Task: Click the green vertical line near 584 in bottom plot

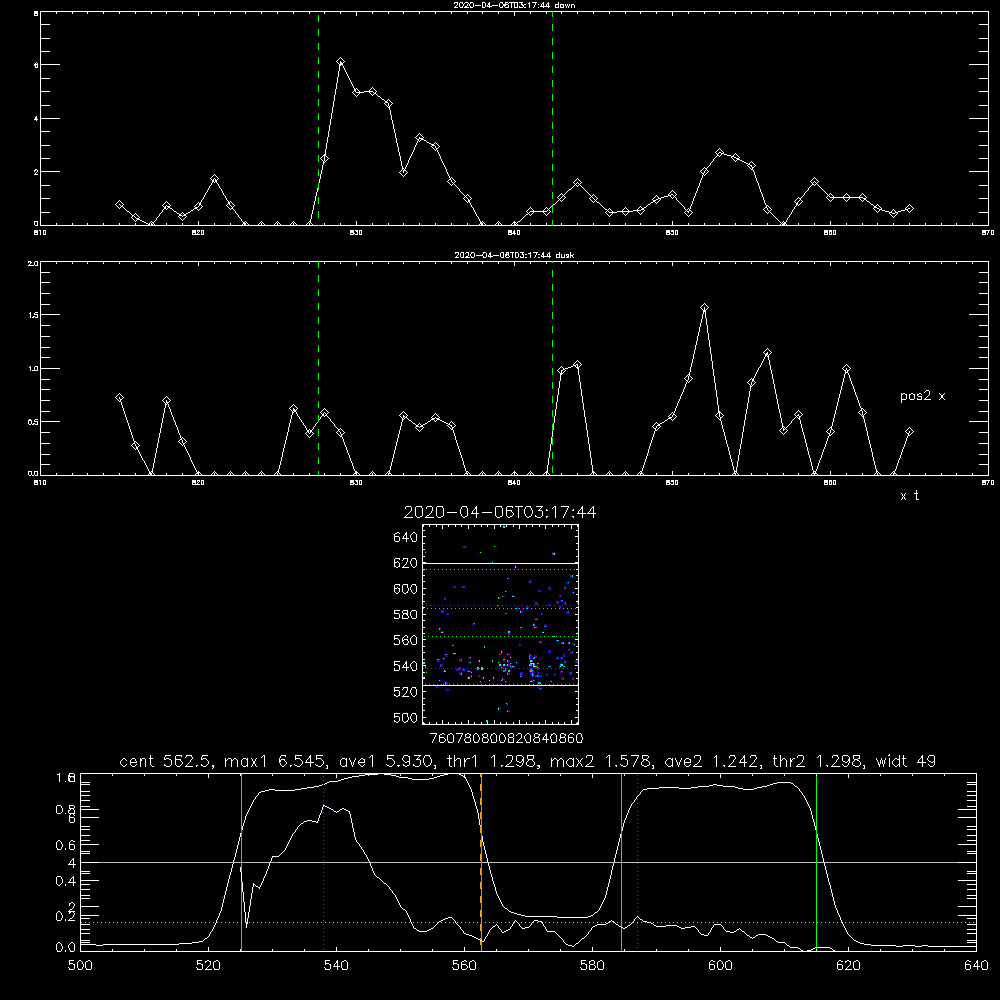Action: pos(621,861)
